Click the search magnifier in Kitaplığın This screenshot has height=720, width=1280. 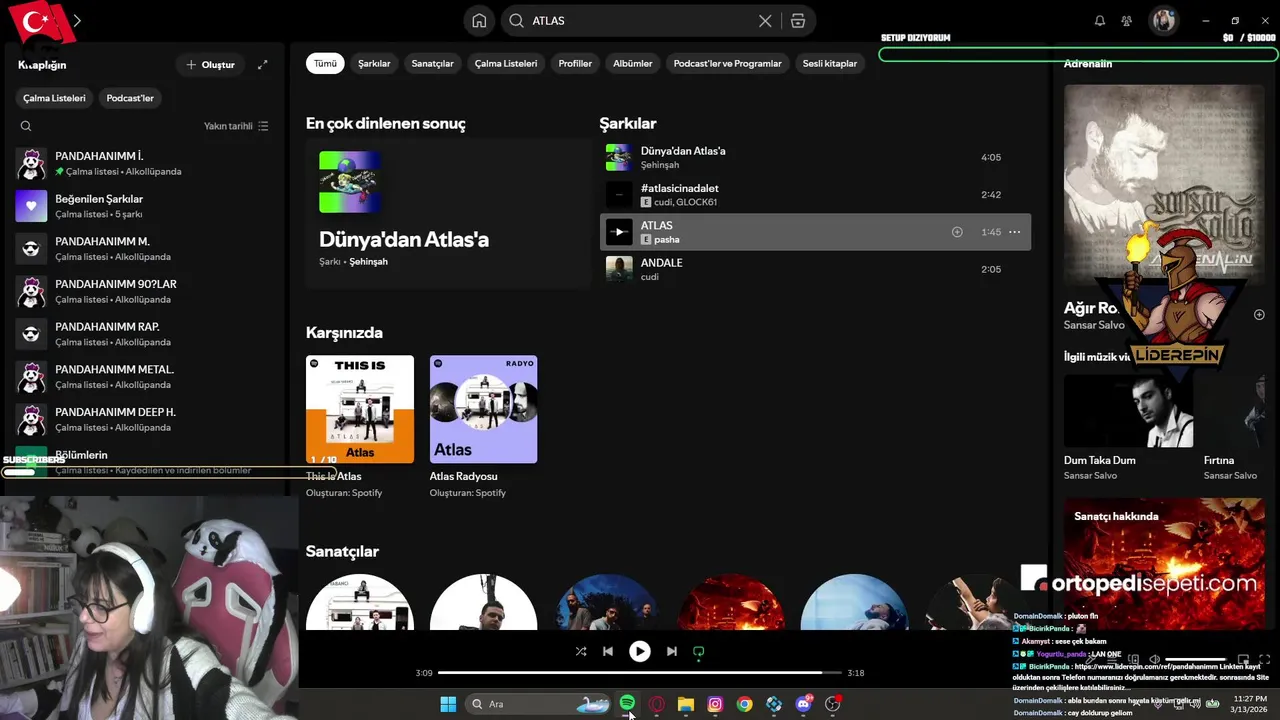[26, 126]
